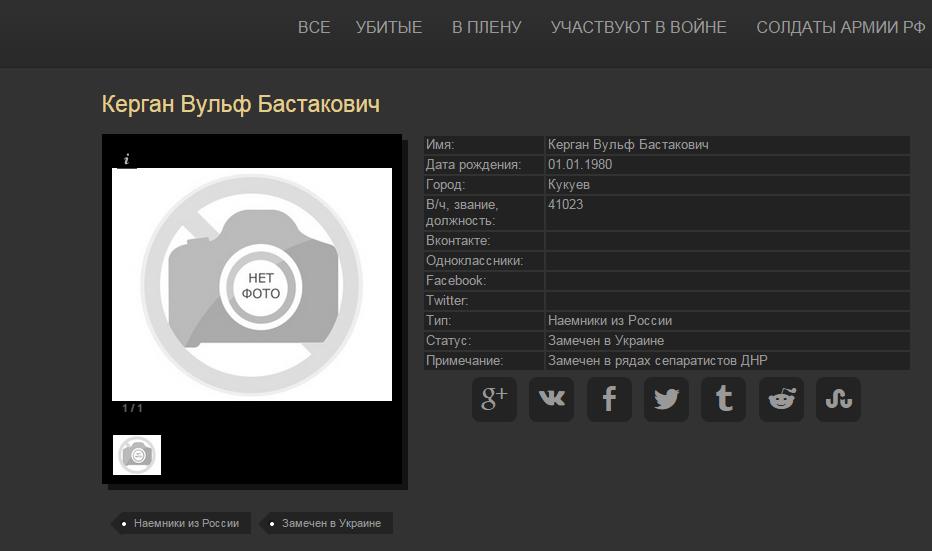Viewport: 932px width, 551px height.
Task: Click the Примечание label
Action: 464,360
